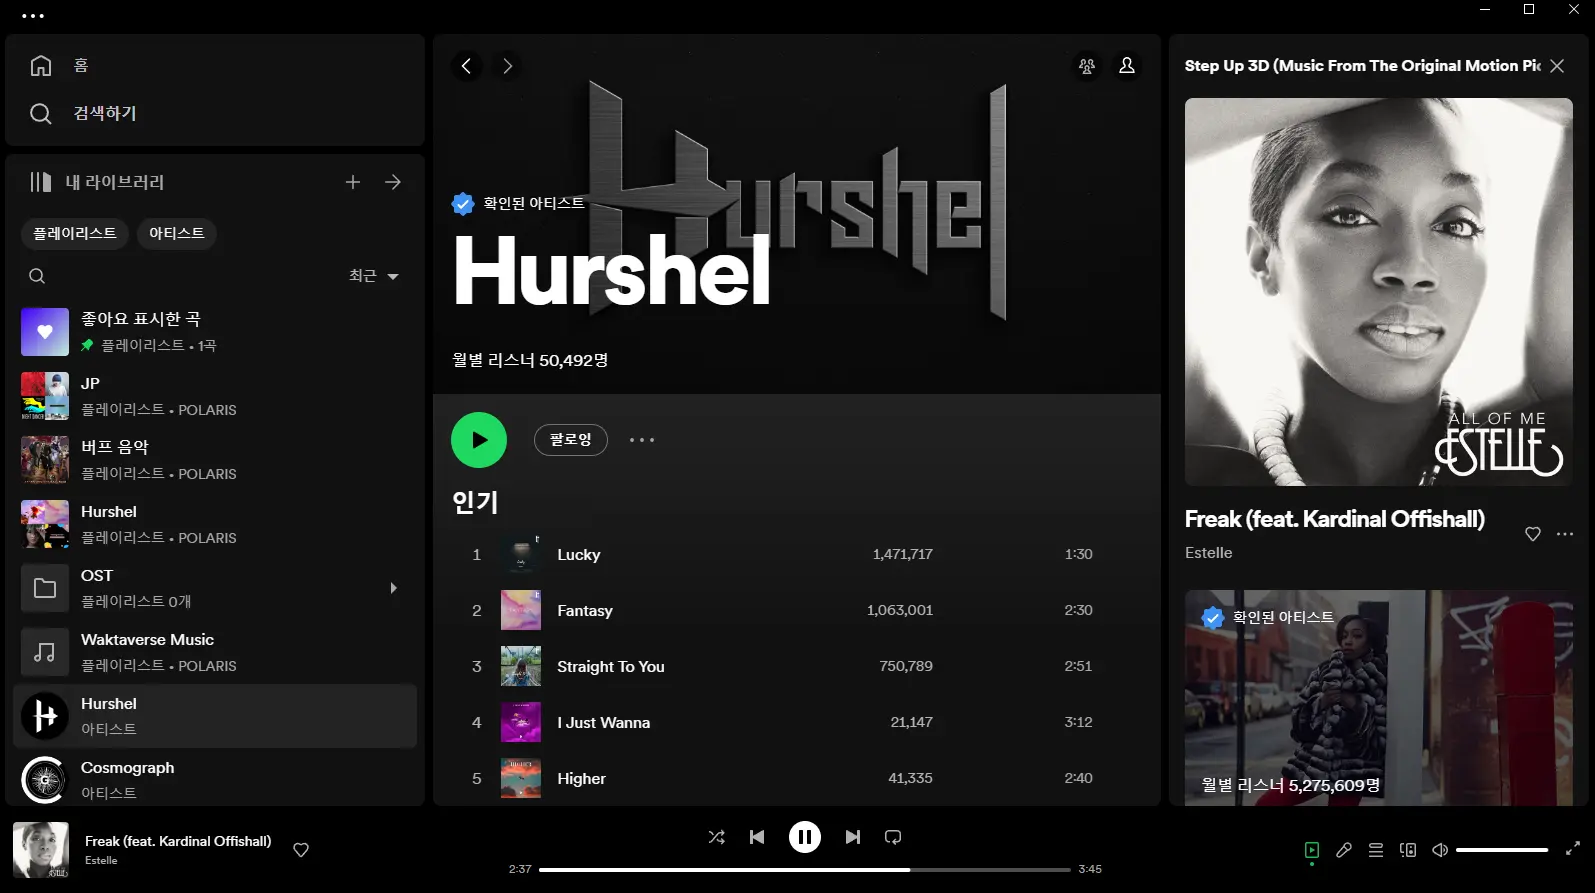Open the search (검색하기) icon
The height and width of the screenshot is (893, 1595).
click(41, 114)
